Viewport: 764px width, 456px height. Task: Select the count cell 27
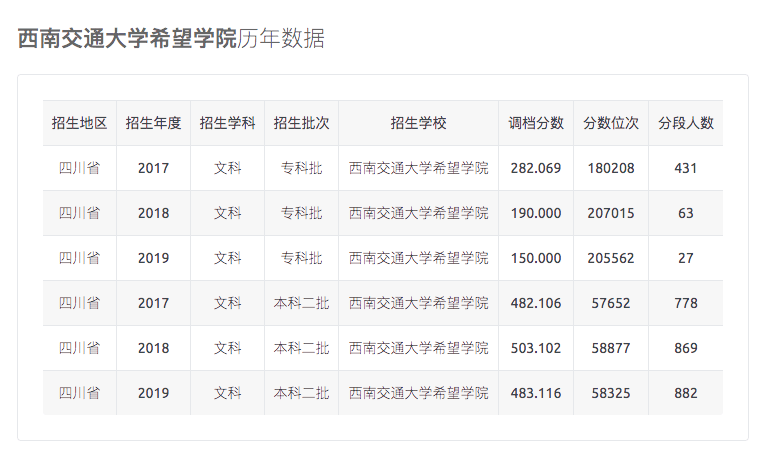(686, 258)
